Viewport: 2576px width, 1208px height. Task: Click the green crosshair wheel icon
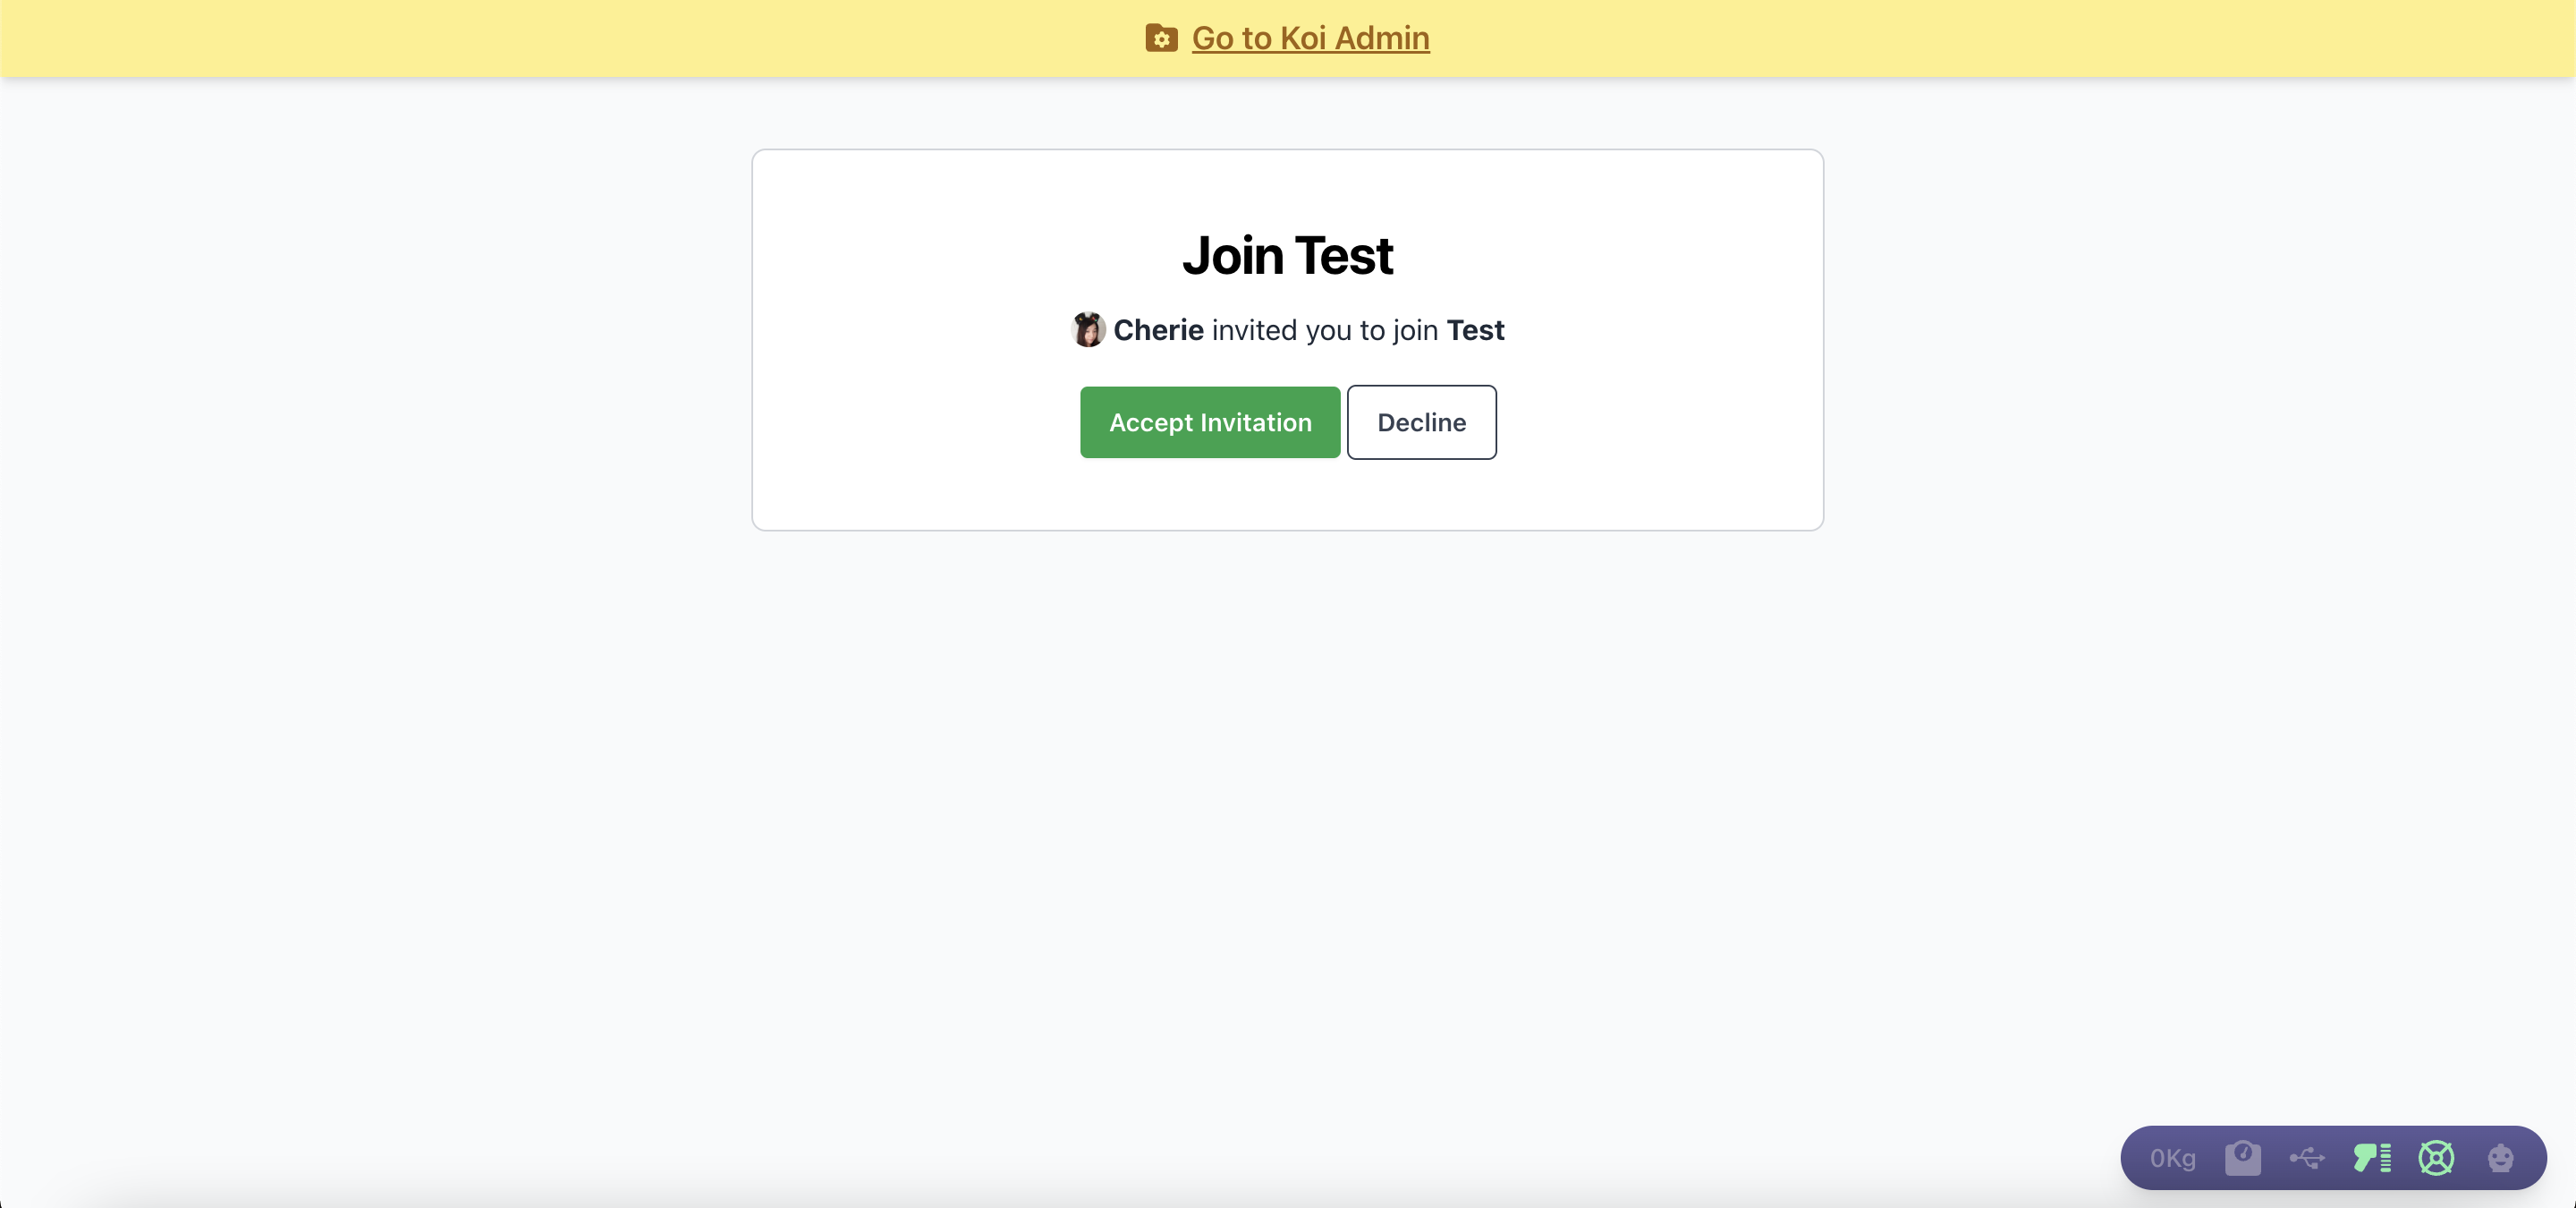click(x=2436, y=1158)
